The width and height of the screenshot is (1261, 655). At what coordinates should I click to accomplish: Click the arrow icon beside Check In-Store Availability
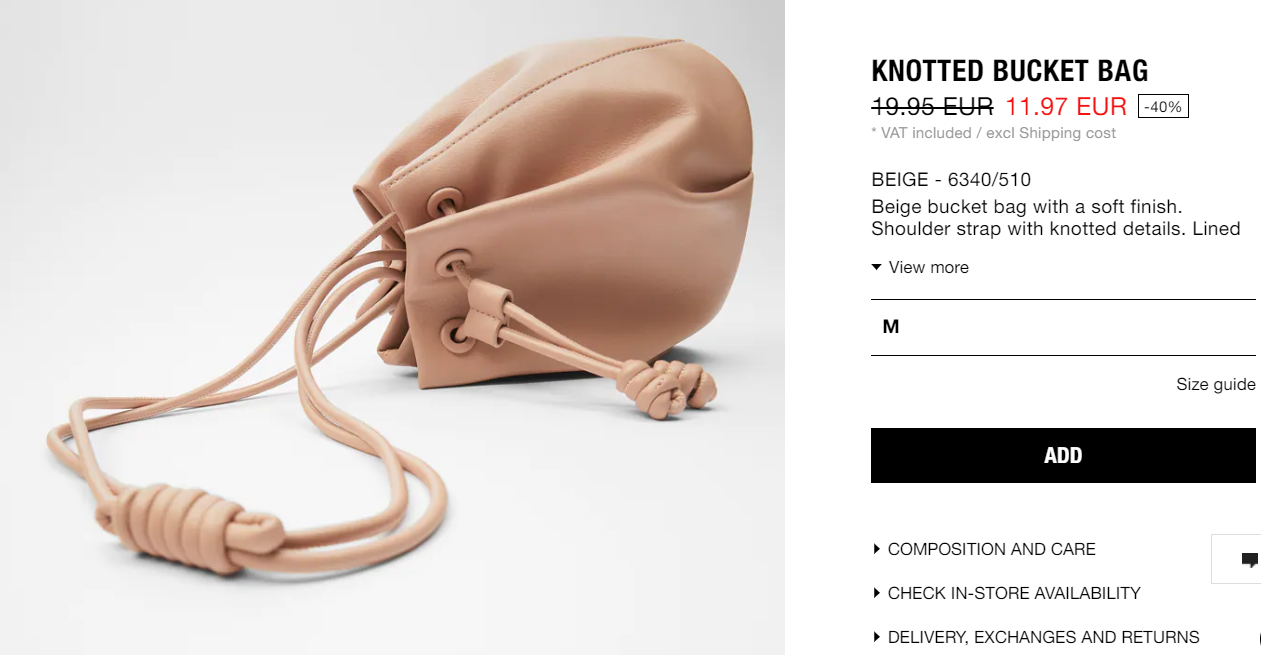[876, 593]
